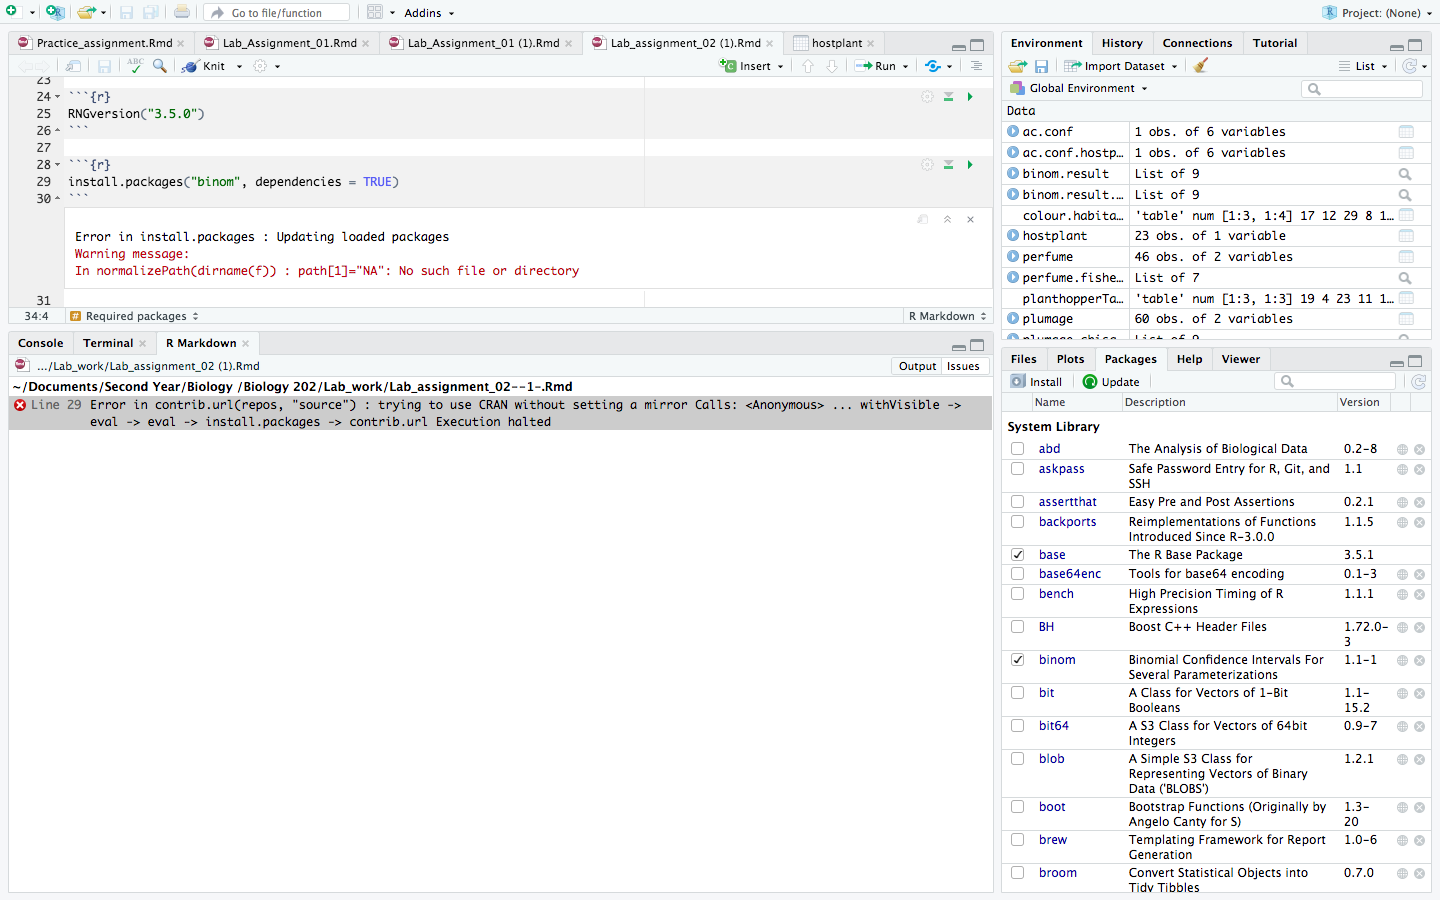Open the Knit options dropdown arrow

pyautogui.click(x=239, y=67)
